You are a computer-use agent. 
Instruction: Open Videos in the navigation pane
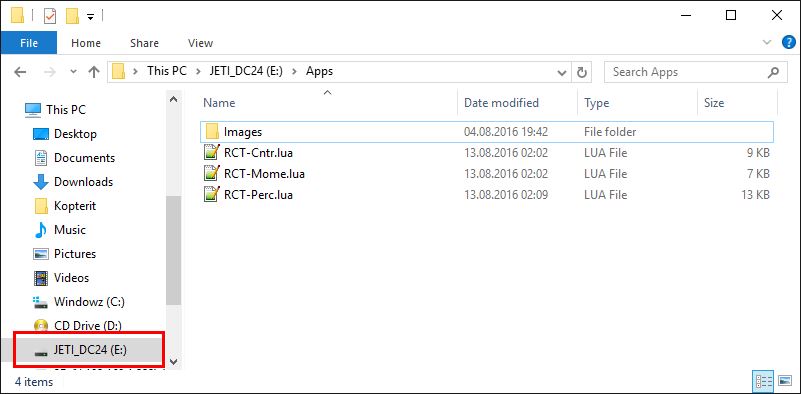(72, 278)
